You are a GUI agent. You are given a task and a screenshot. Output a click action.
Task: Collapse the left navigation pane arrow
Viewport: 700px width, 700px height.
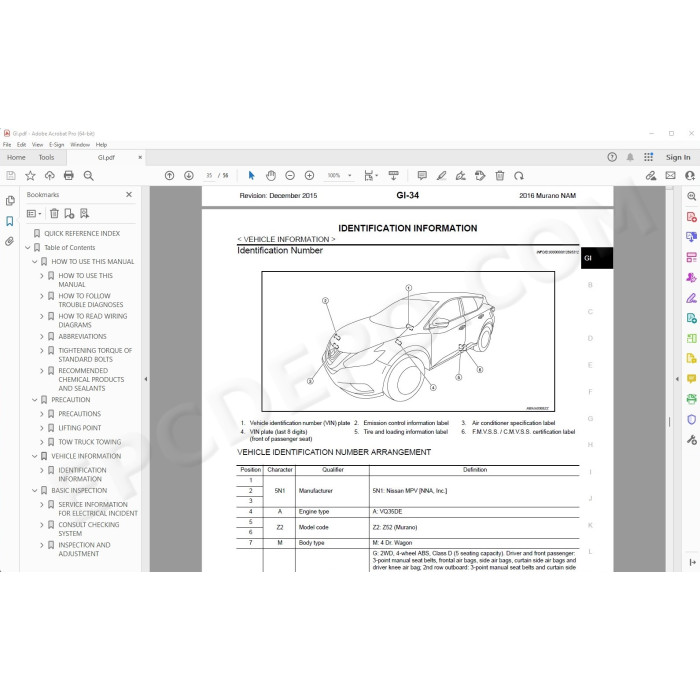point(146,379)
